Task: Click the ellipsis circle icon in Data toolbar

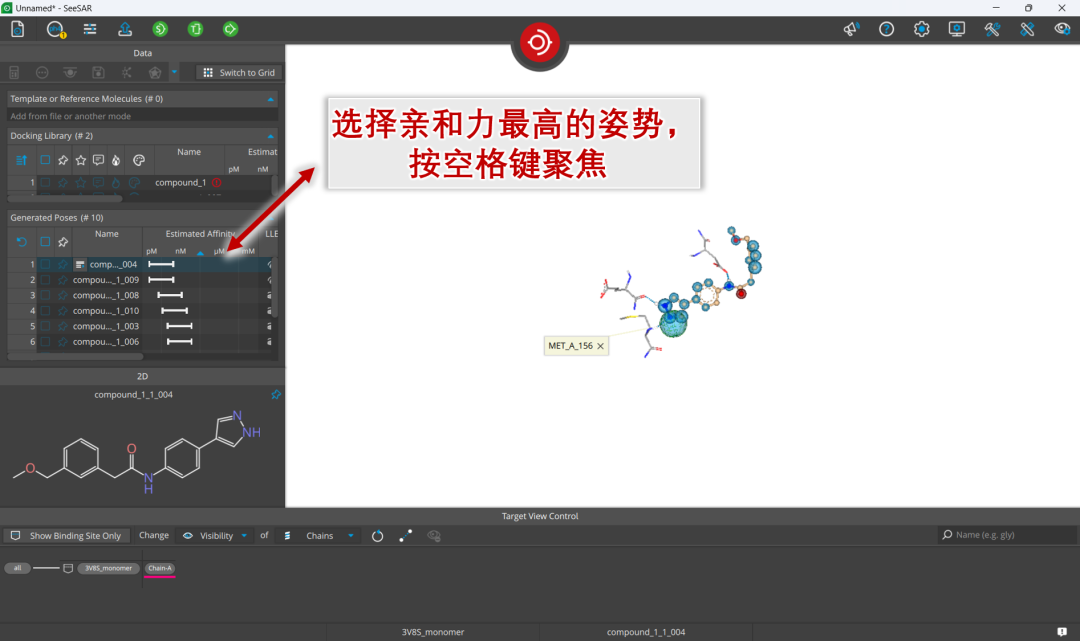Action: point(42,72)
